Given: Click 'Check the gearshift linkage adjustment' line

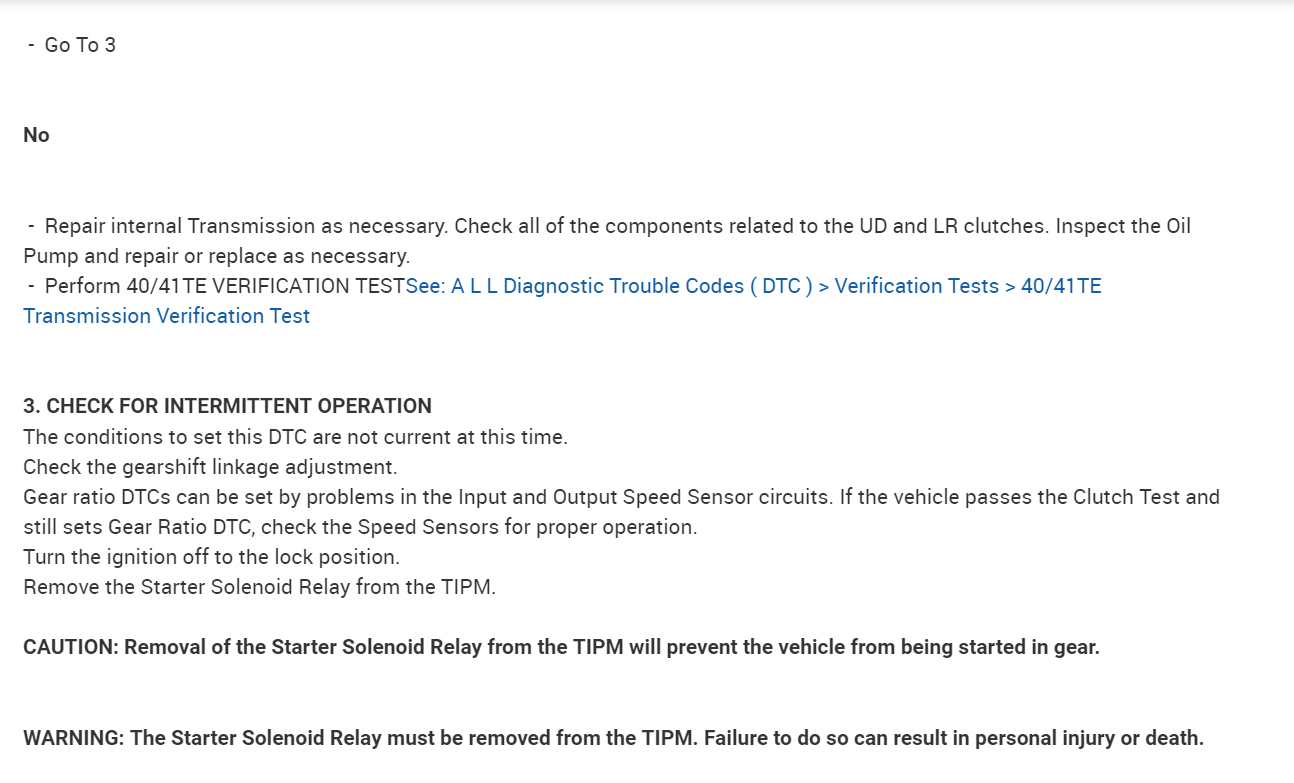Looking at the screenshot, I should coord(209,467).
